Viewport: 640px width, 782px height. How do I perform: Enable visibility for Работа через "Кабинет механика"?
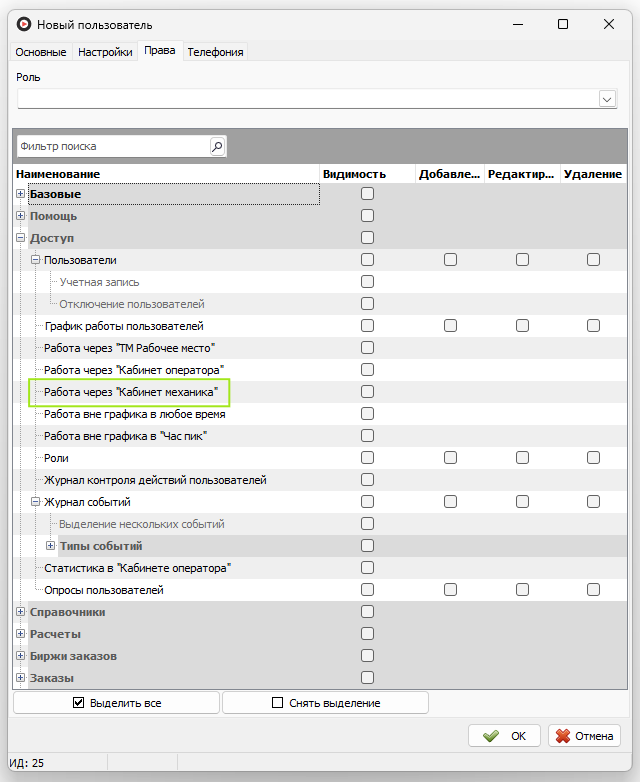367,392
